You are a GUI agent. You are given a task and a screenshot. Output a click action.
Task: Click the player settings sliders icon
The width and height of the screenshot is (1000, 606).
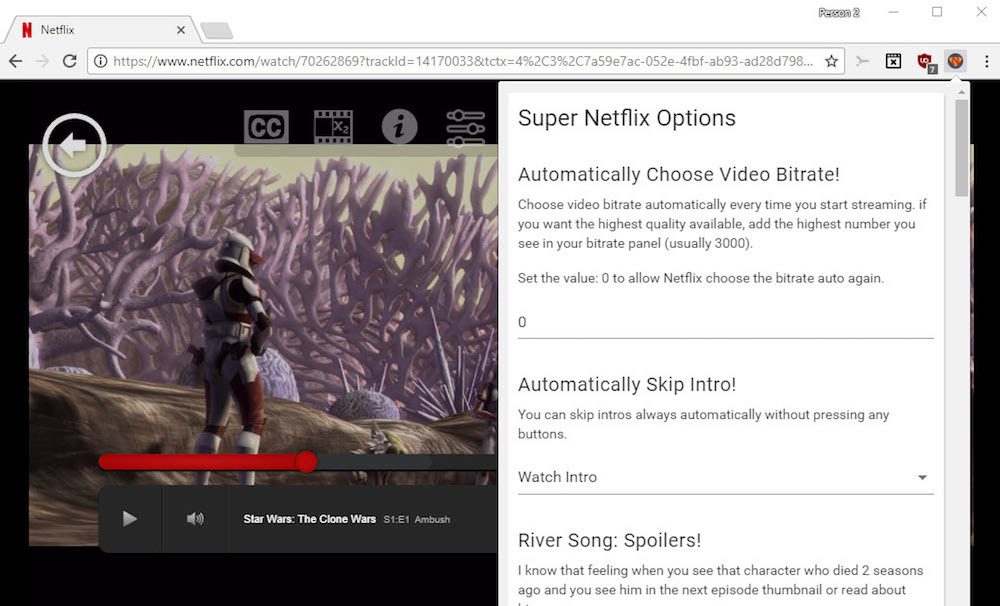coord(466,126)
